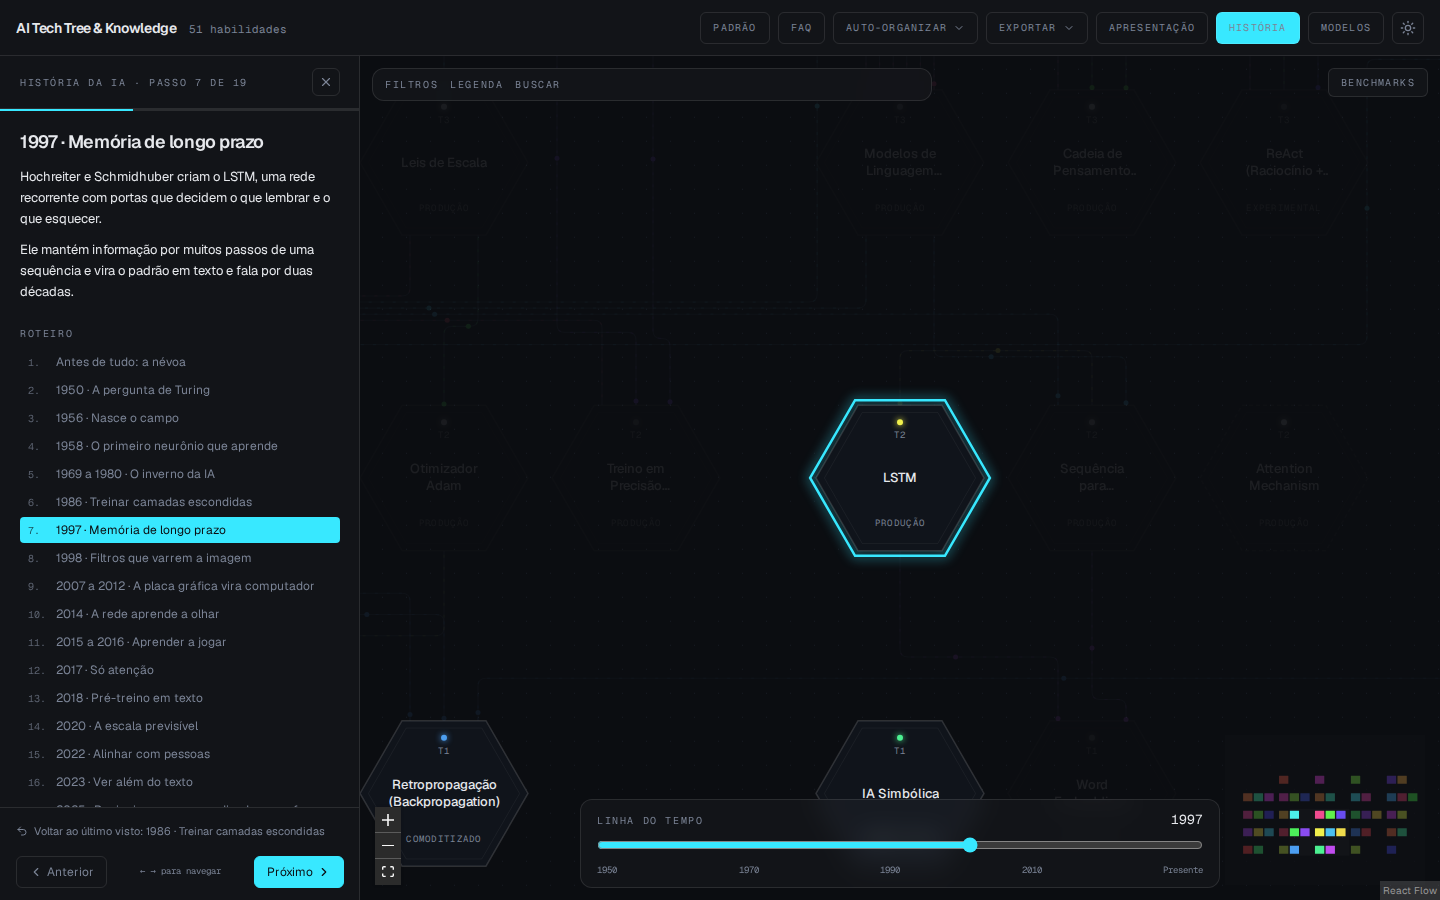Toggle the História mode button off
Screen dimensions: 1440x900
pos(1257,28)
